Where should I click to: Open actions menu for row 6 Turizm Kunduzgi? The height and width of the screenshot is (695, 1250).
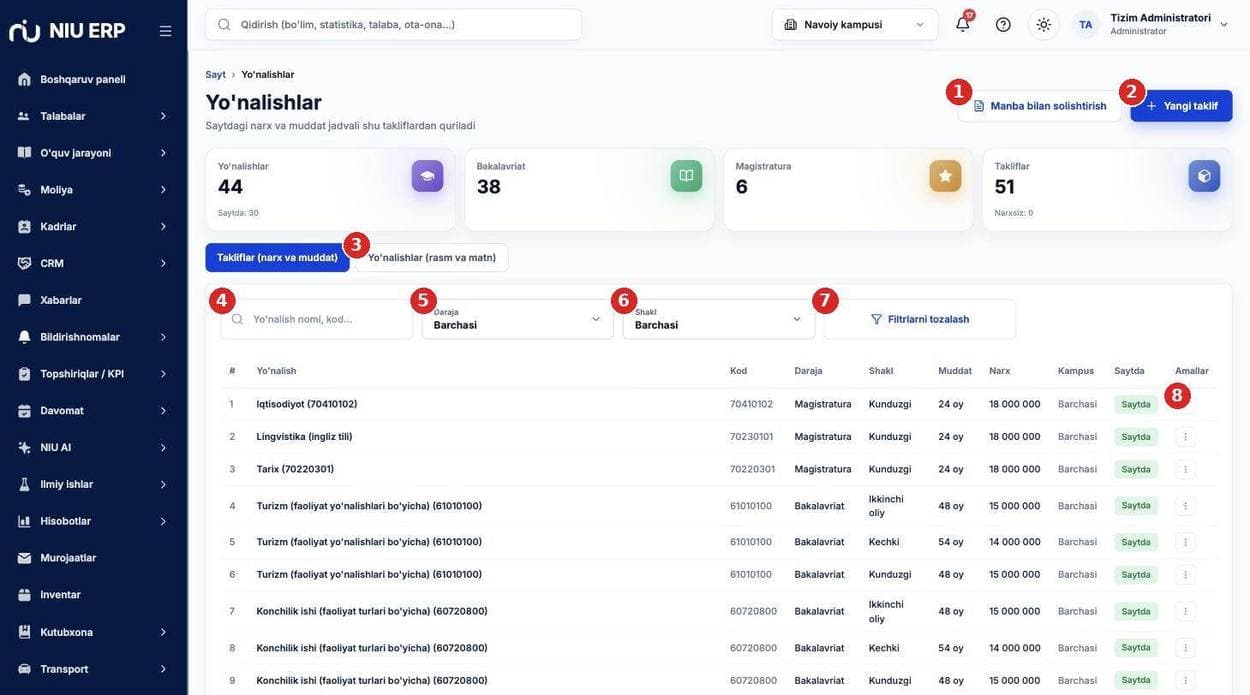tap(1185, 575)
